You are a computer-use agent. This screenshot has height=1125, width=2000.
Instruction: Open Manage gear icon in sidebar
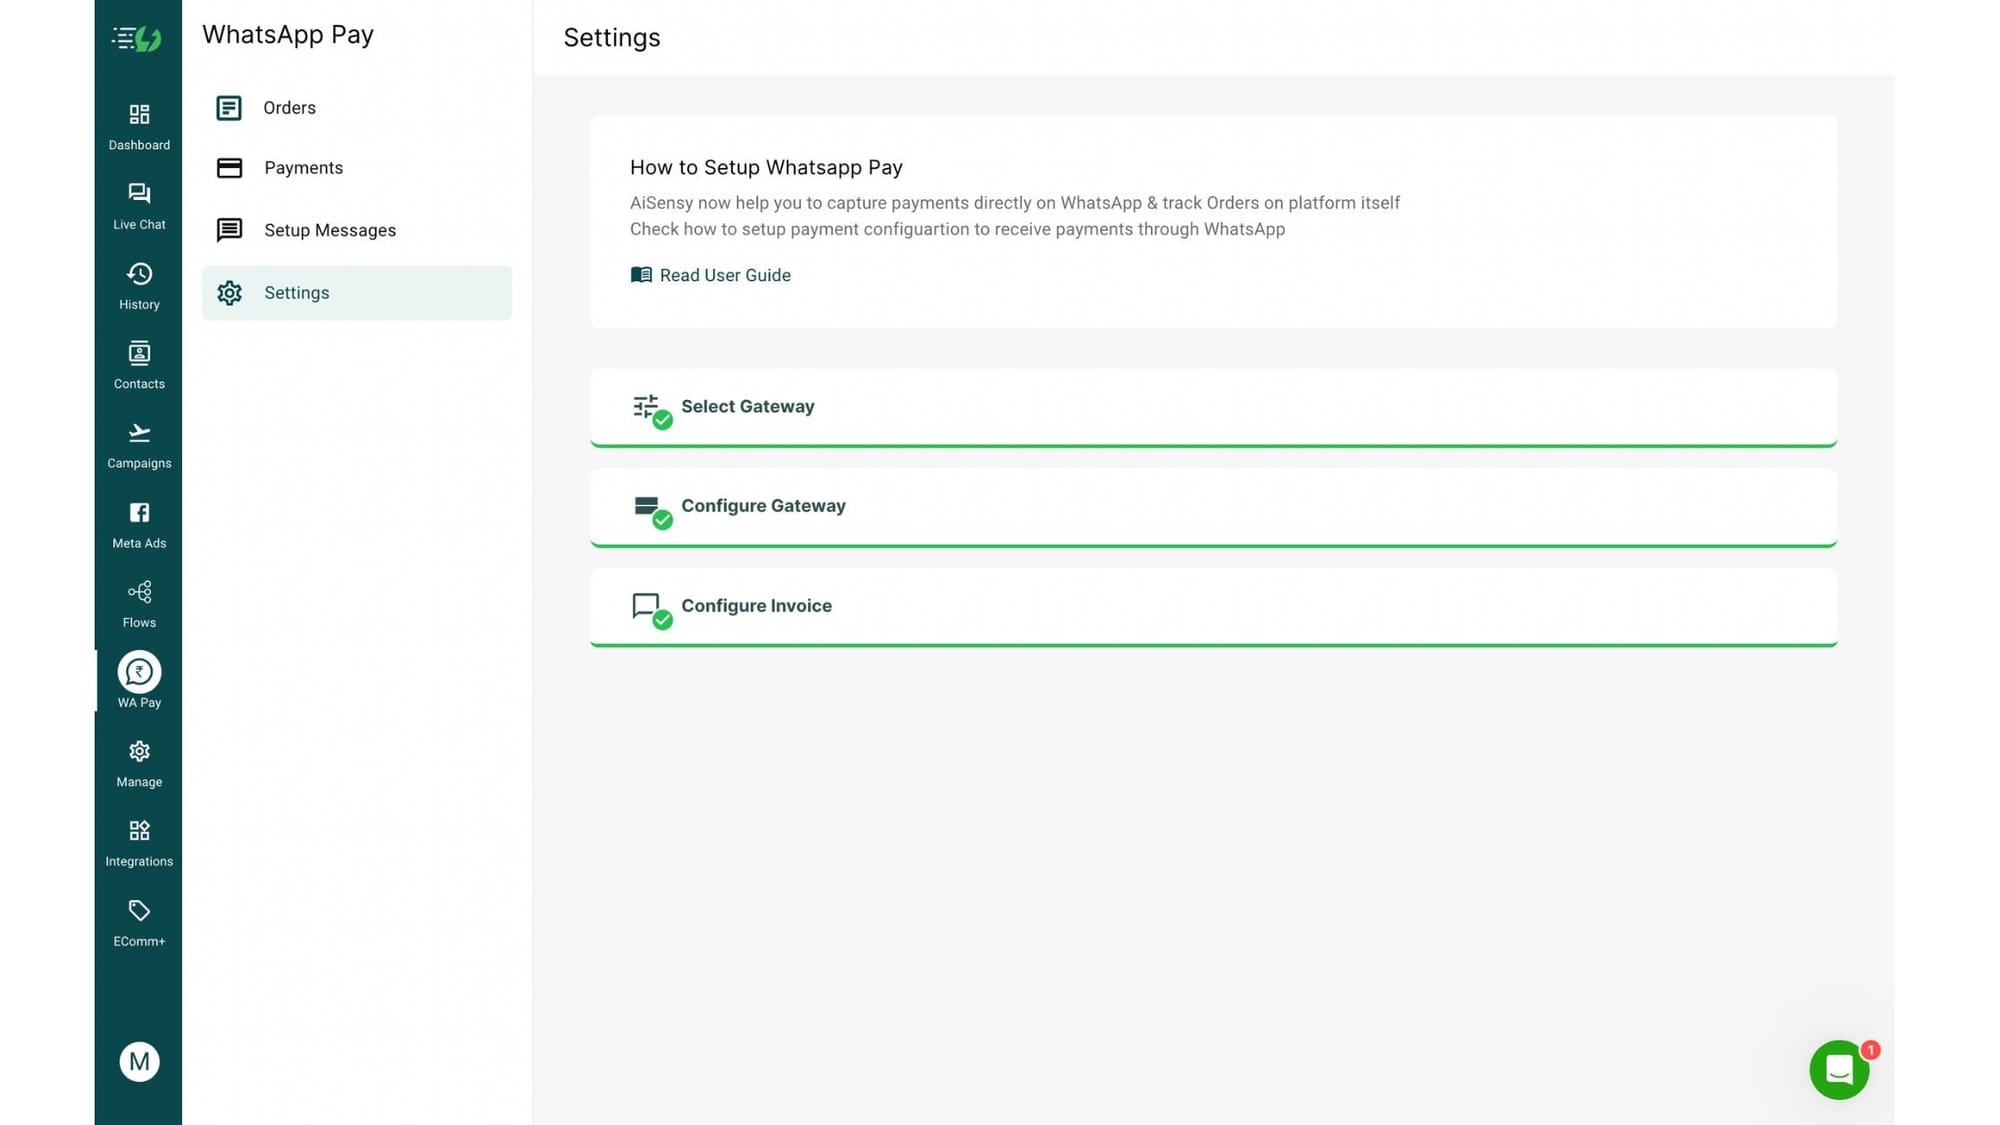tap(139, 752)
